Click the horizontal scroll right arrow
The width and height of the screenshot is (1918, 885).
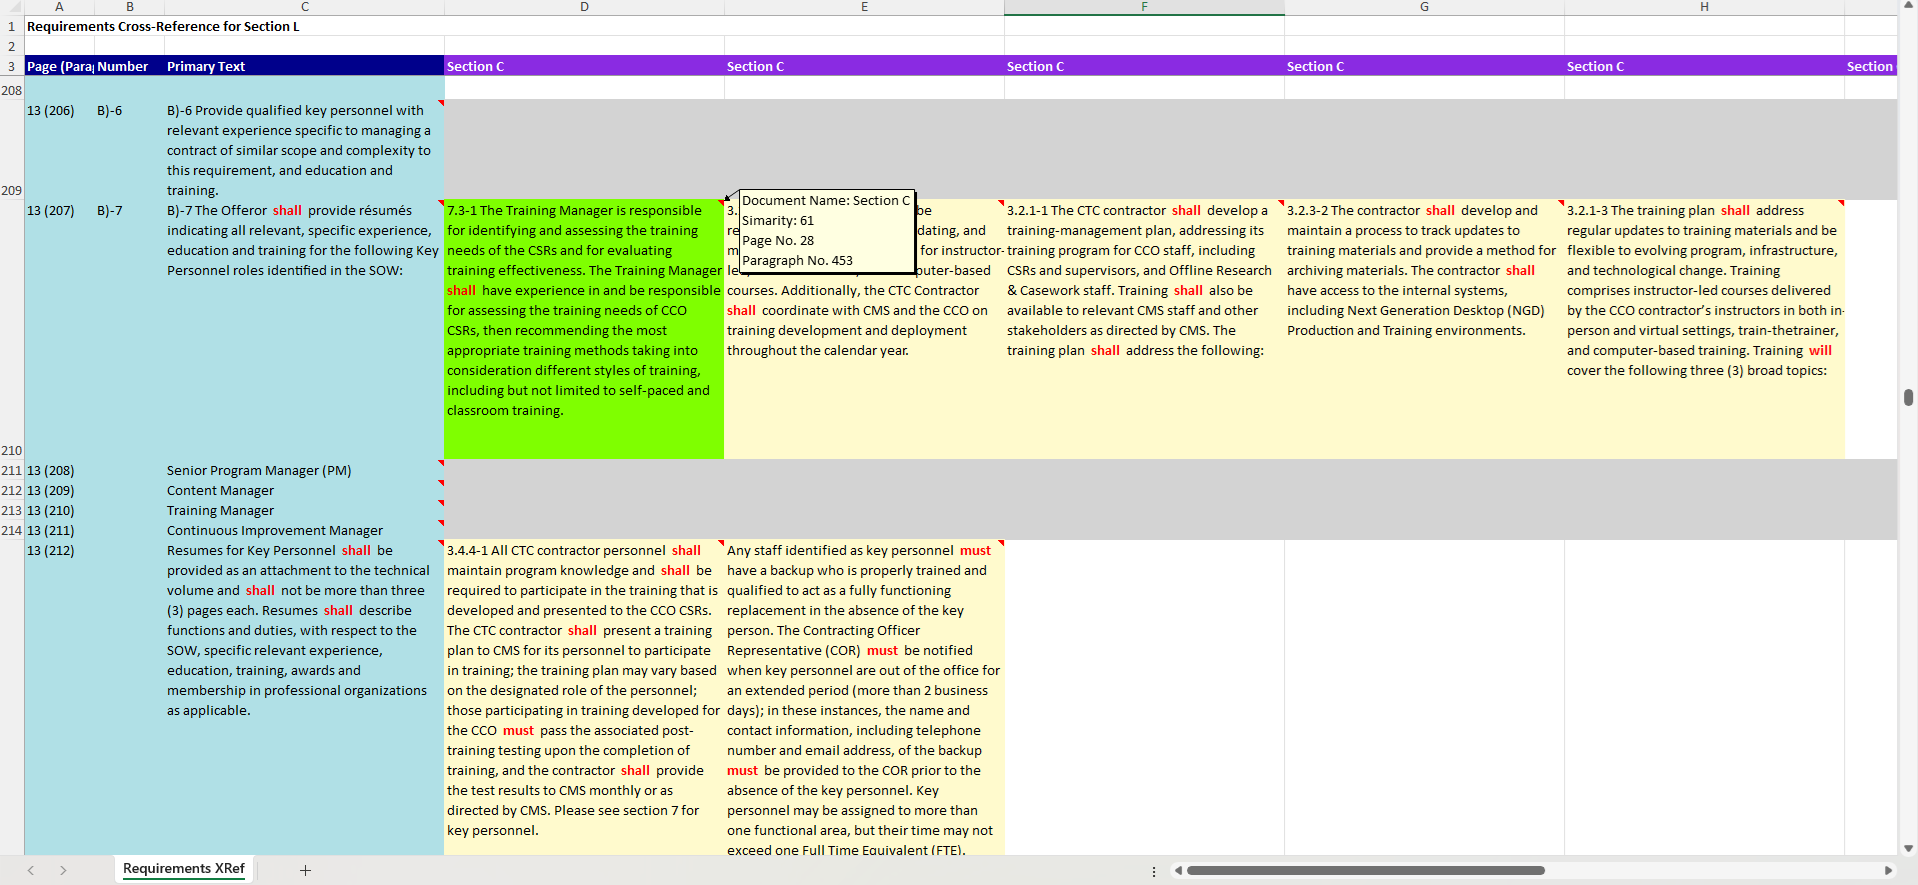(x=1888, y=870)
